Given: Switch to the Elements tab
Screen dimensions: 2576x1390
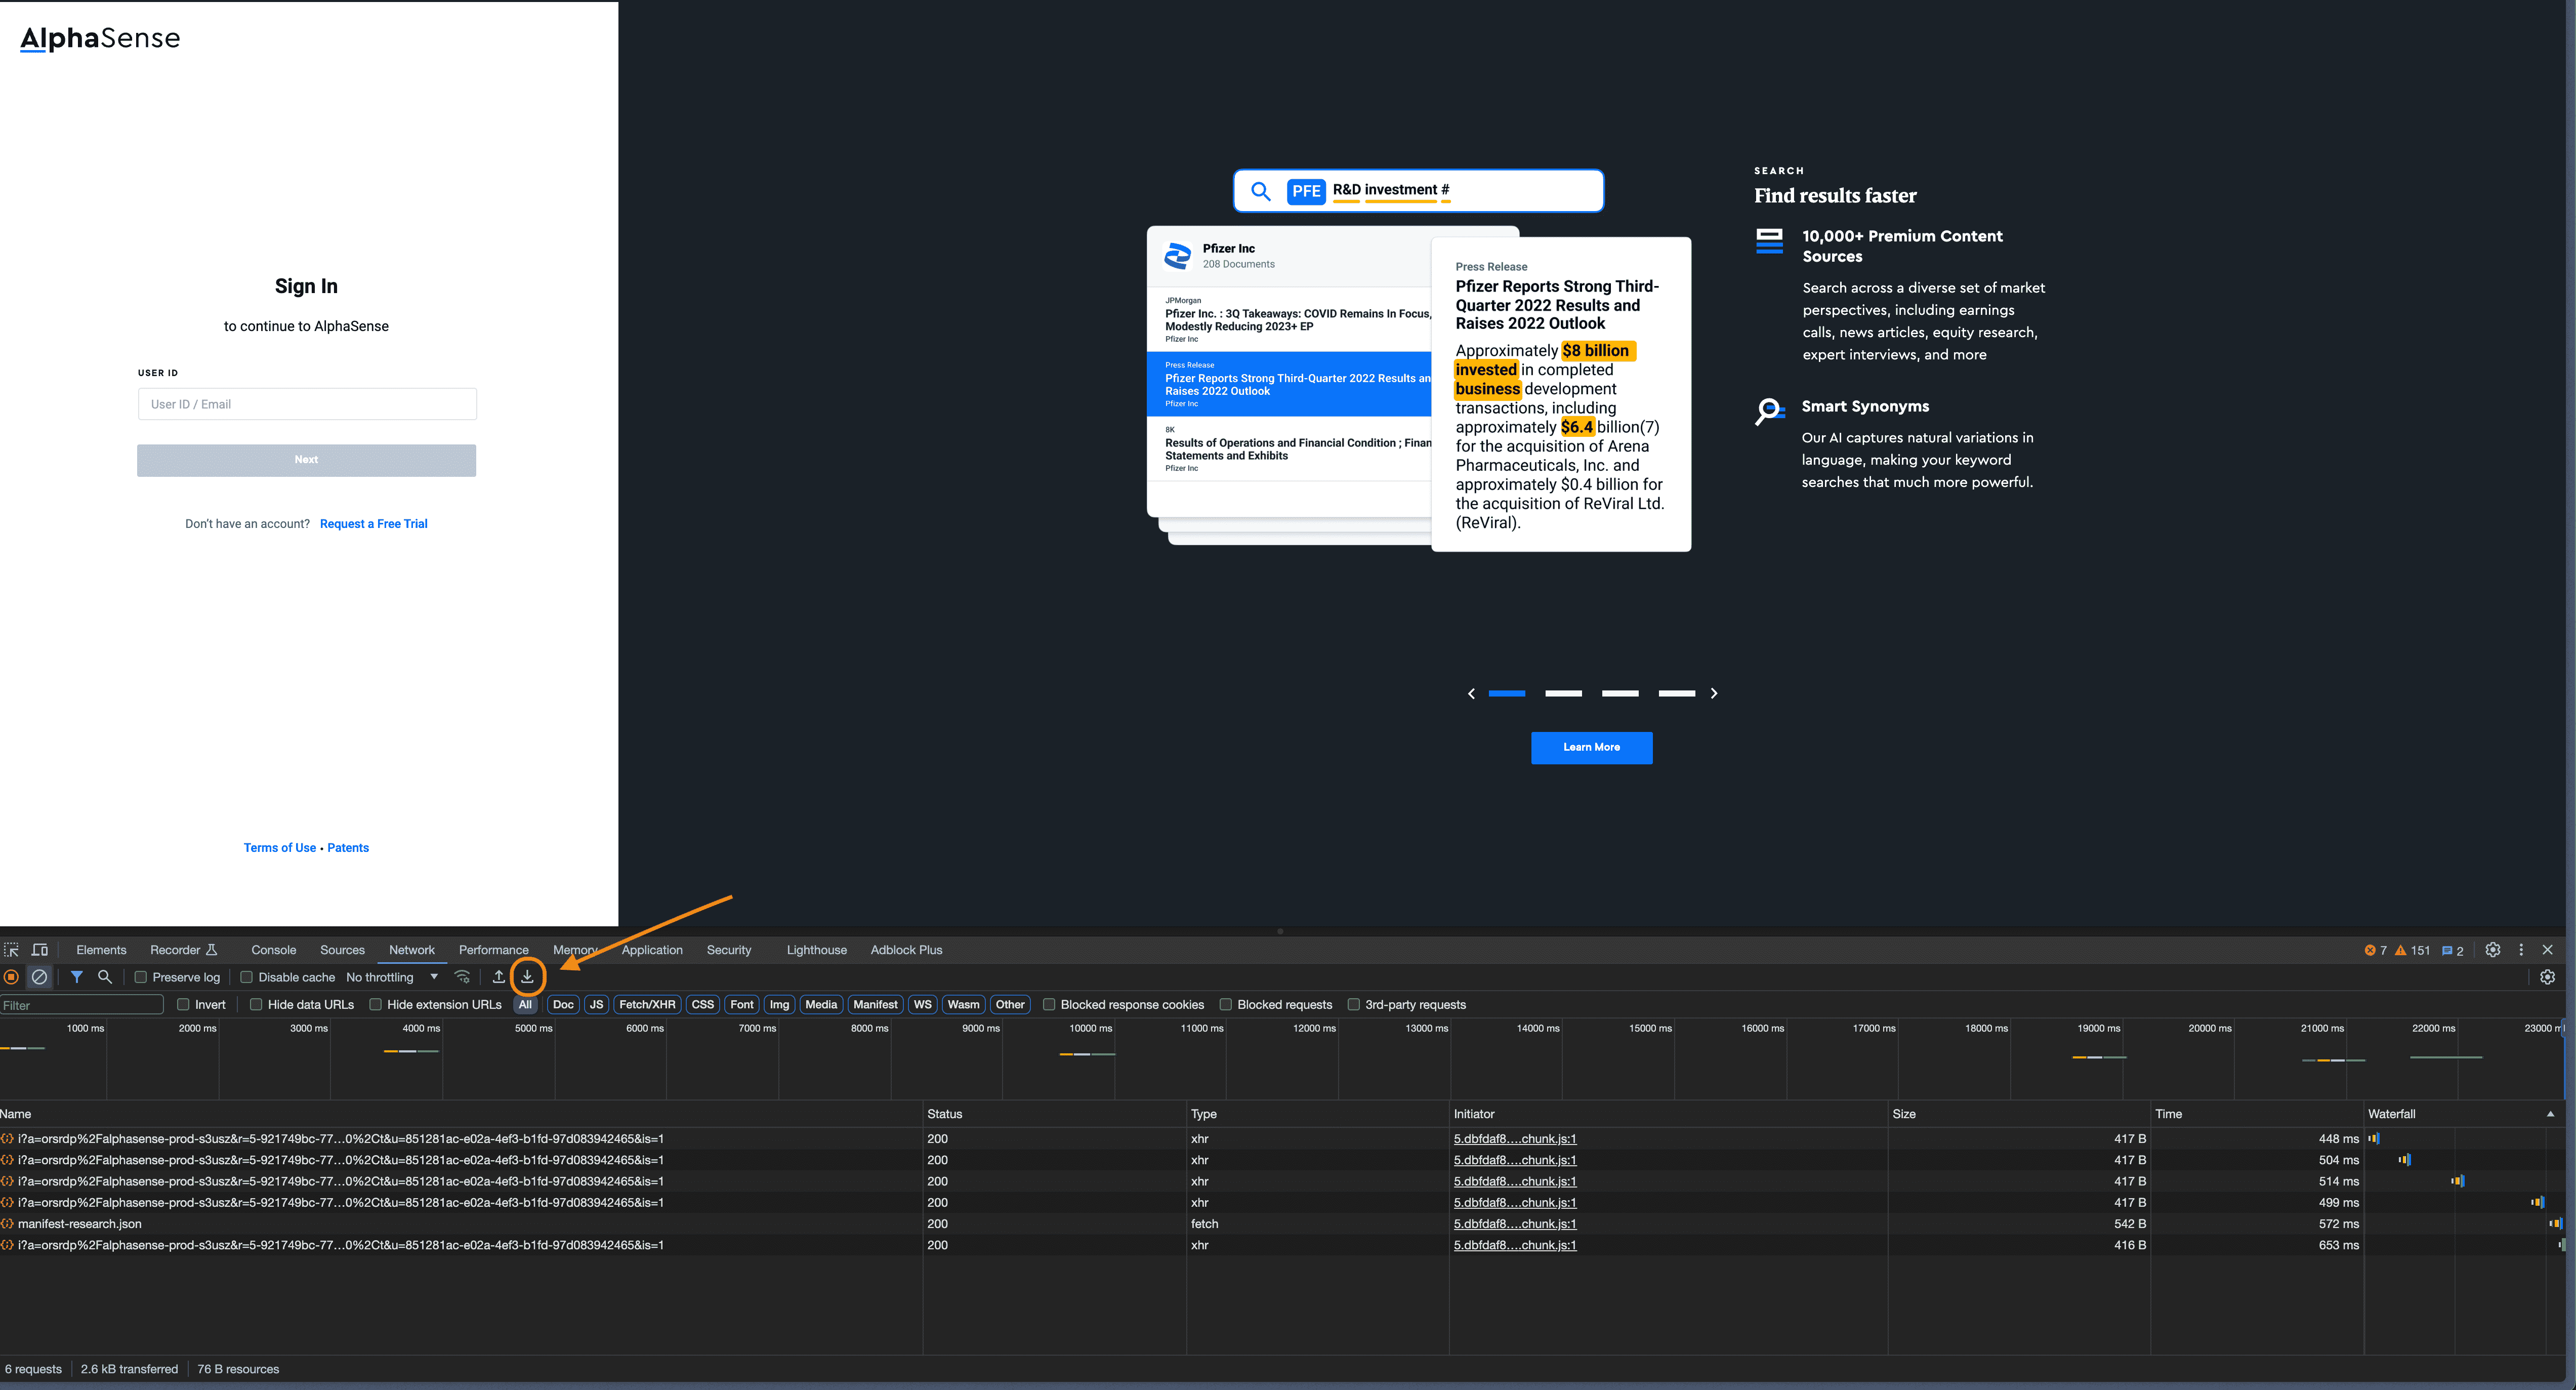Looking at the screenshot, I should coord(101,950).
